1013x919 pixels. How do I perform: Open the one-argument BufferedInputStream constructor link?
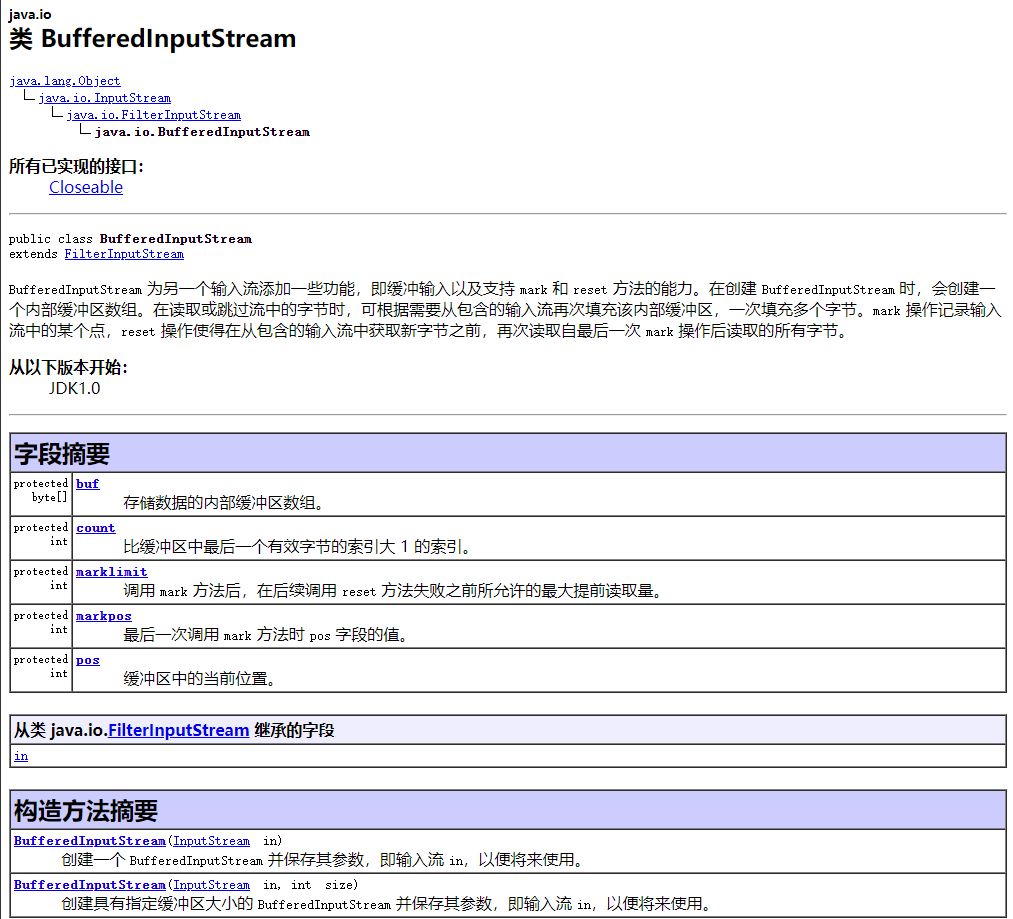click(90, 840)
